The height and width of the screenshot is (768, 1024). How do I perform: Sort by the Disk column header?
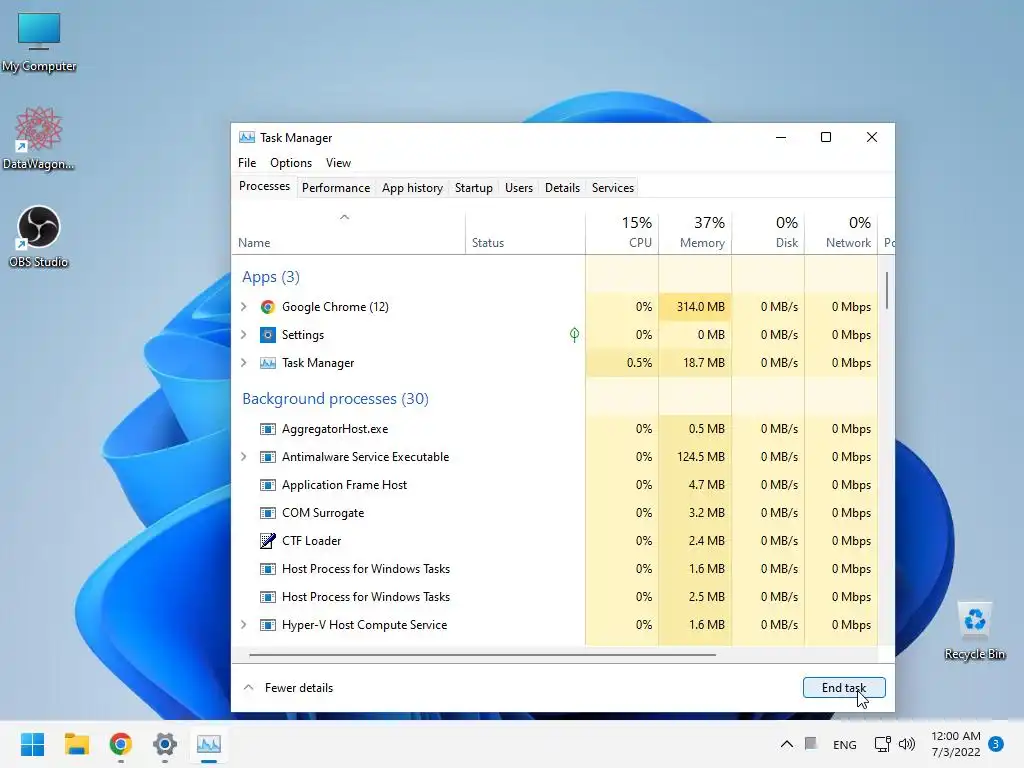tap(769, 232)
